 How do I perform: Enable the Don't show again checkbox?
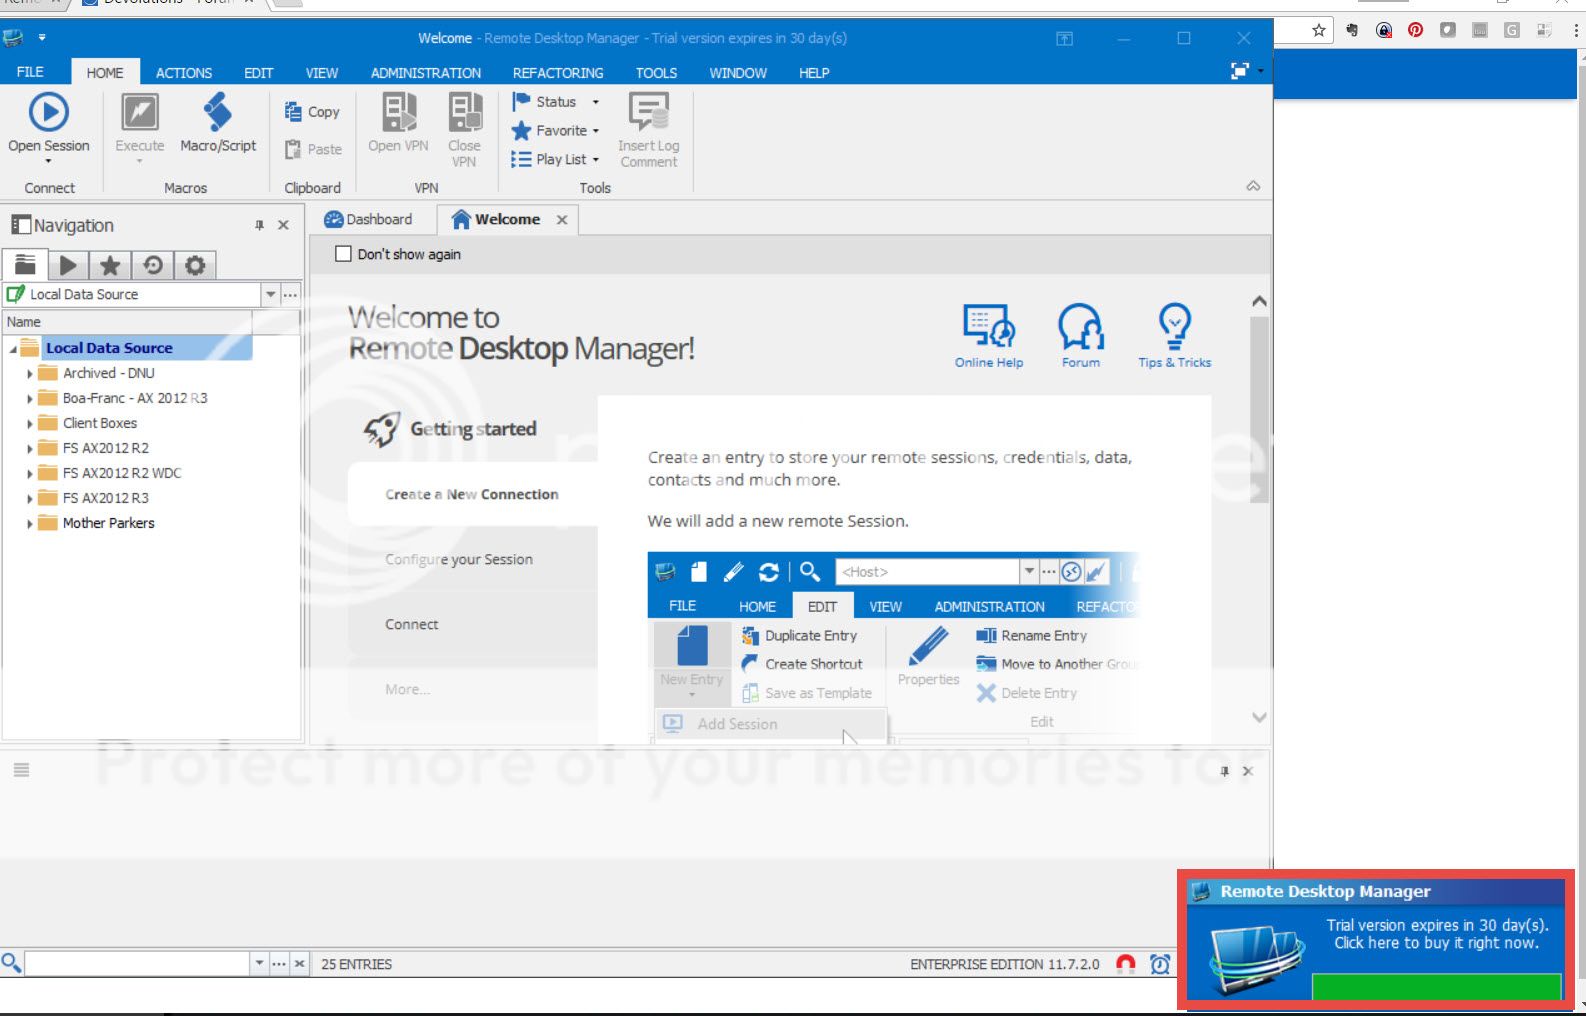click(343, 254)
